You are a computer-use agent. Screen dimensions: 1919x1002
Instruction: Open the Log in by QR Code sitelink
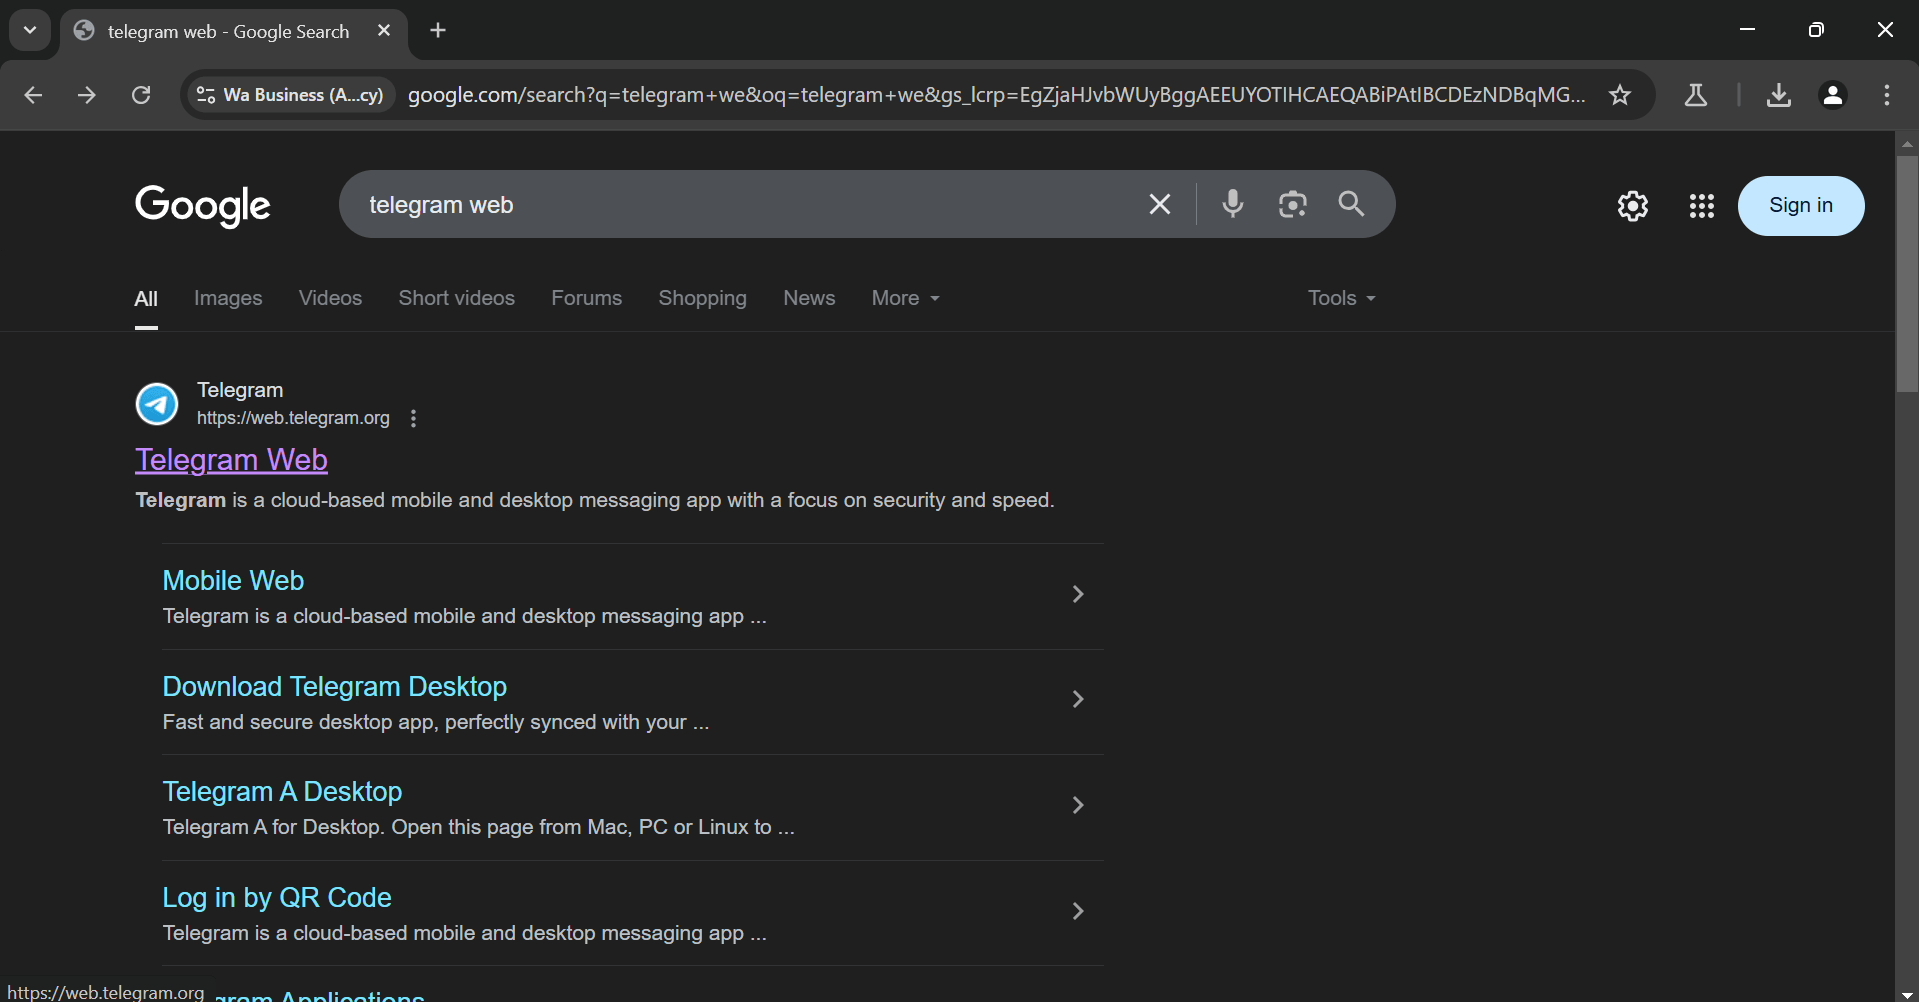click(277, 898)
